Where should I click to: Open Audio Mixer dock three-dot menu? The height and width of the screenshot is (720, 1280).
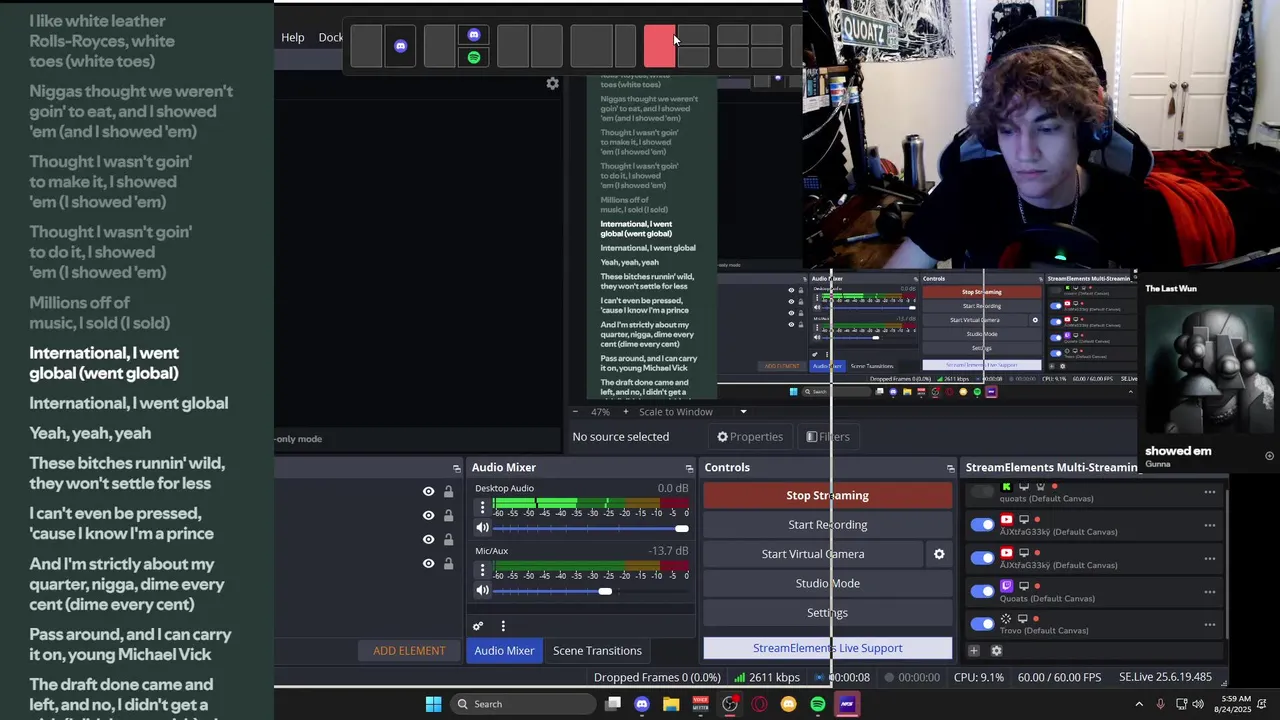[x=503, y=626]
